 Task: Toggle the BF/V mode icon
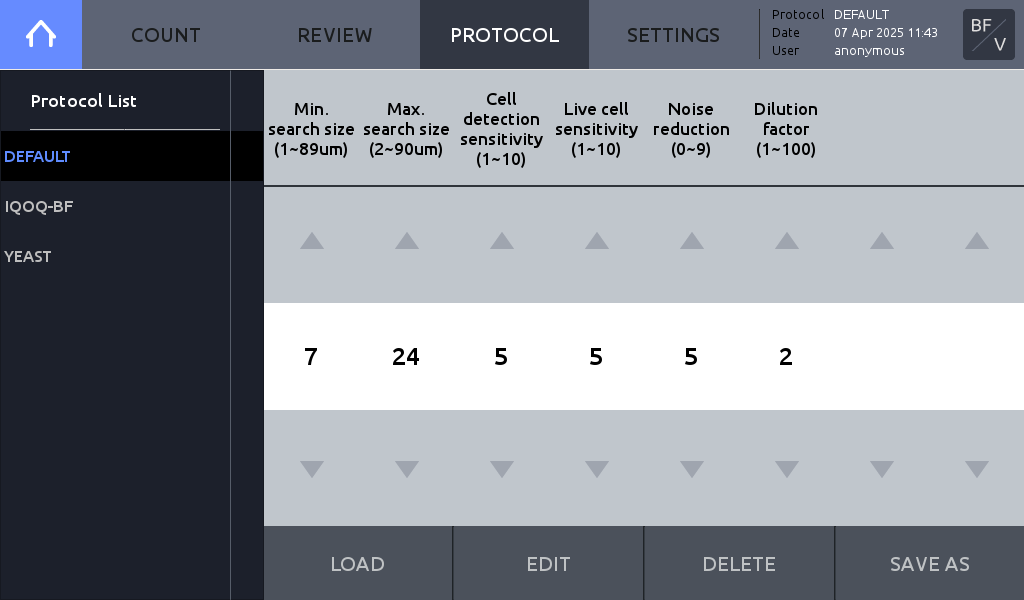click(x=989, y=35)
